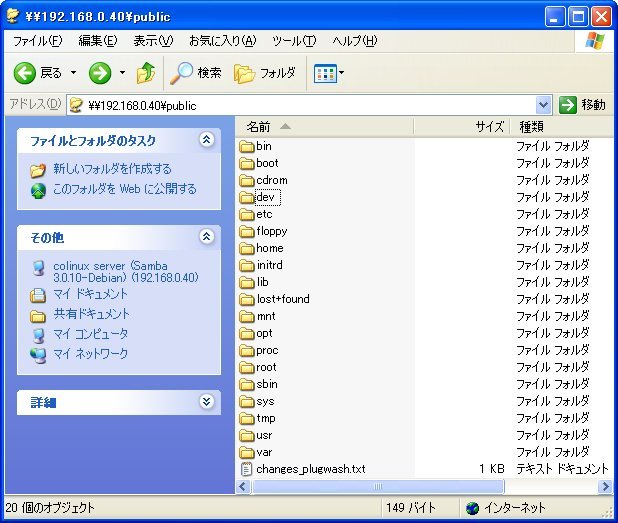Toggle the フォルダ folders pane
This screenshot has width=618, height=523.
tap(264, 73)
